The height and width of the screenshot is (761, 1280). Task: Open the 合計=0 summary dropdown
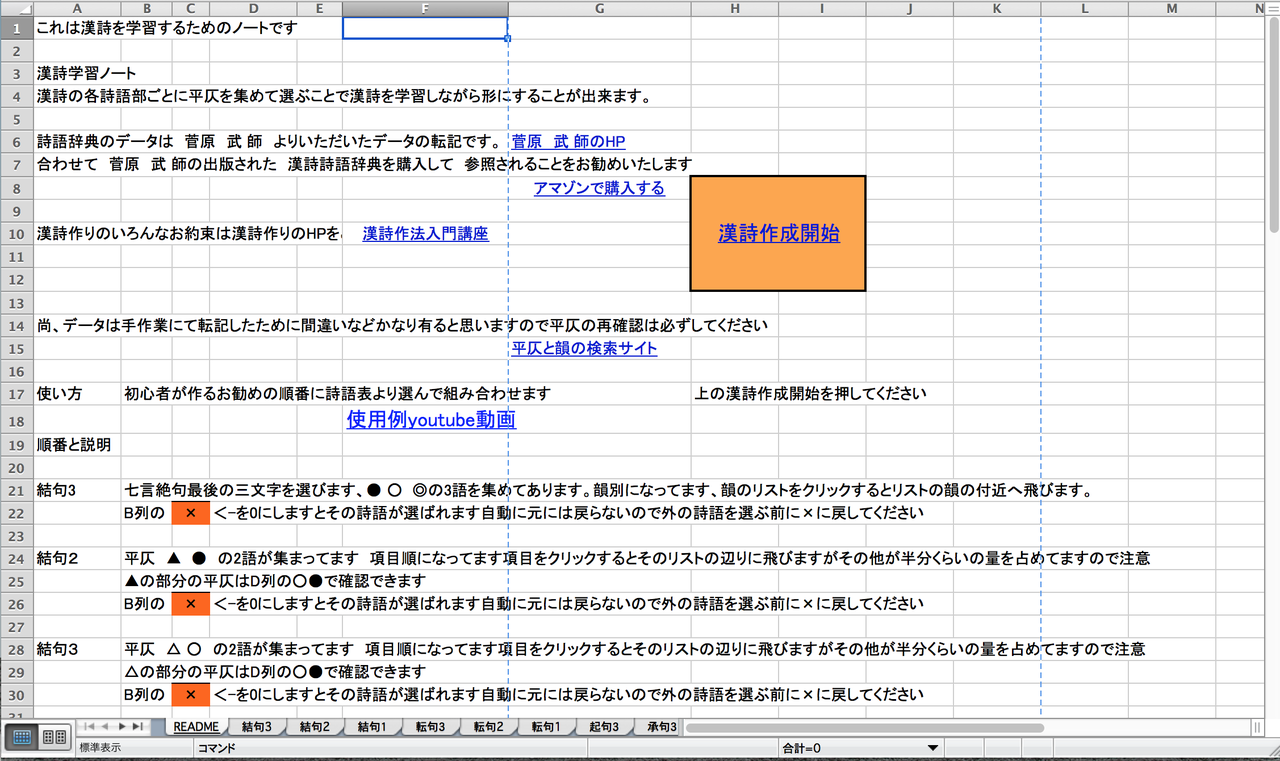[x=932, y=747]
